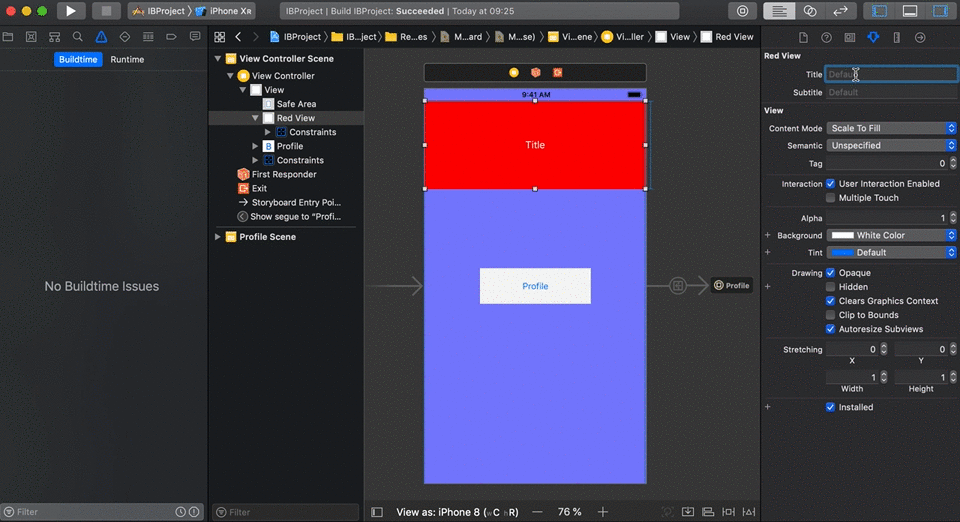Toggle User Interaction Enabled checkbox
960x522 pixels.
coord(830,184)
